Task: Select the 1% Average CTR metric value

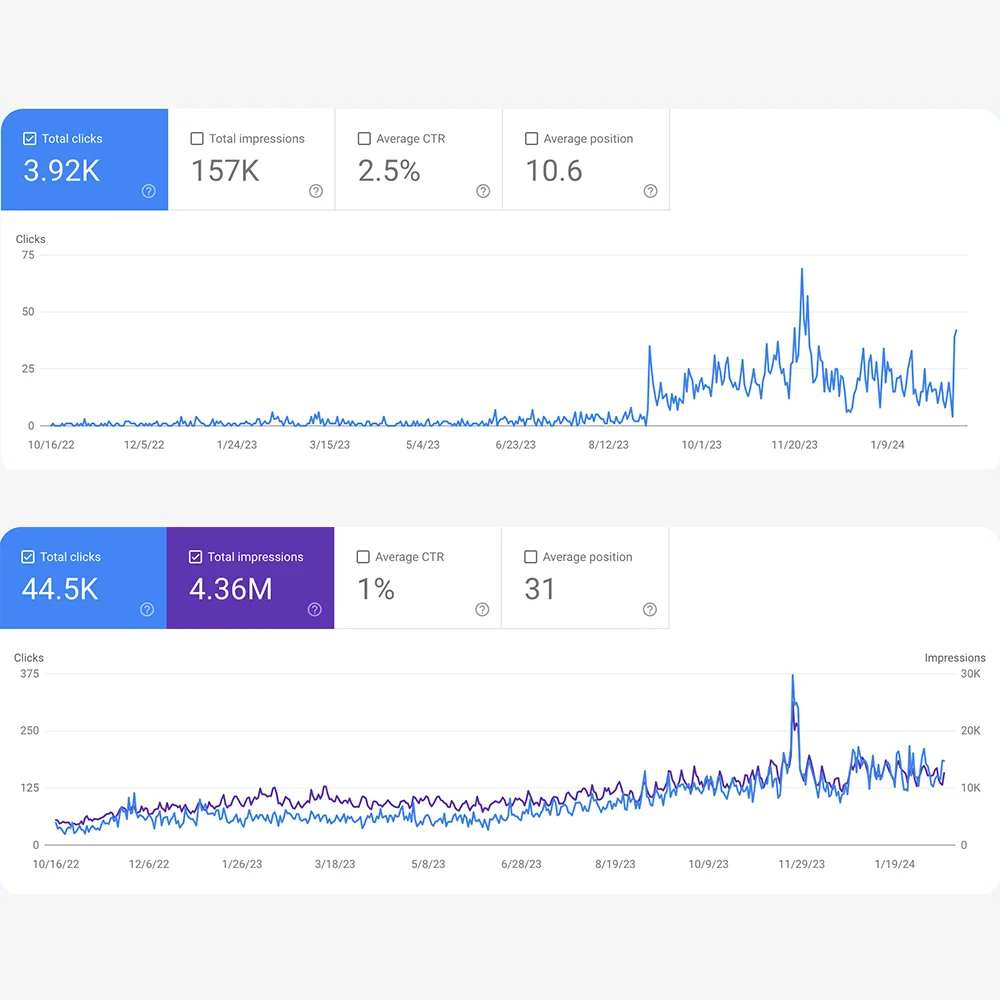Action: point(376,589)
